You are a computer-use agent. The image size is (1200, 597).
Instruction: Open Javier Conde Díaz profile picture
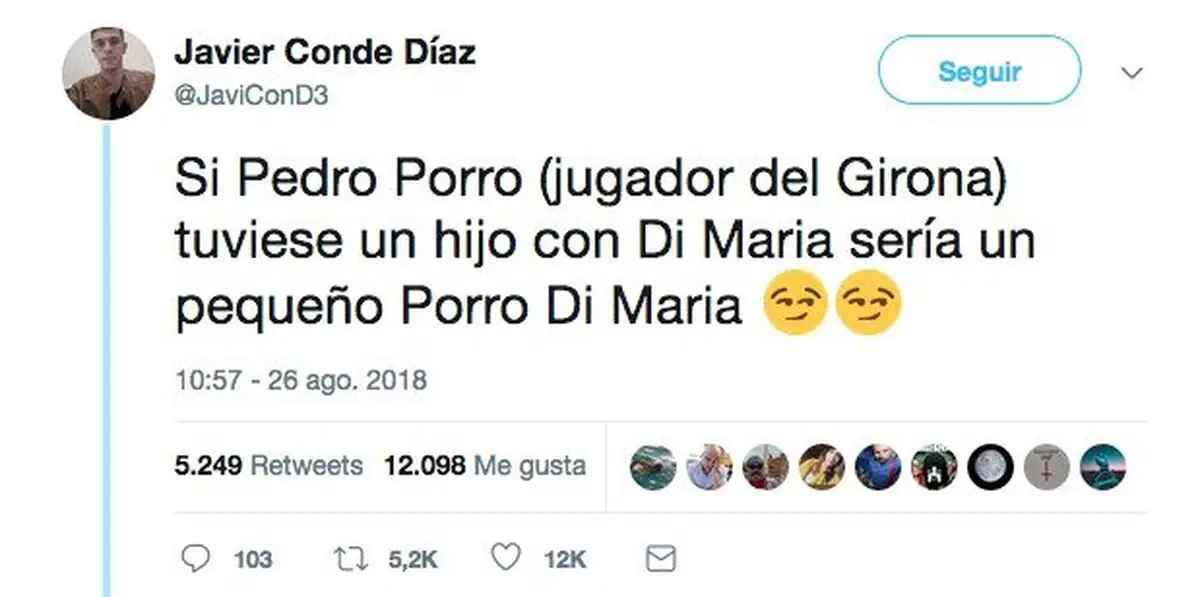[108, 74]
